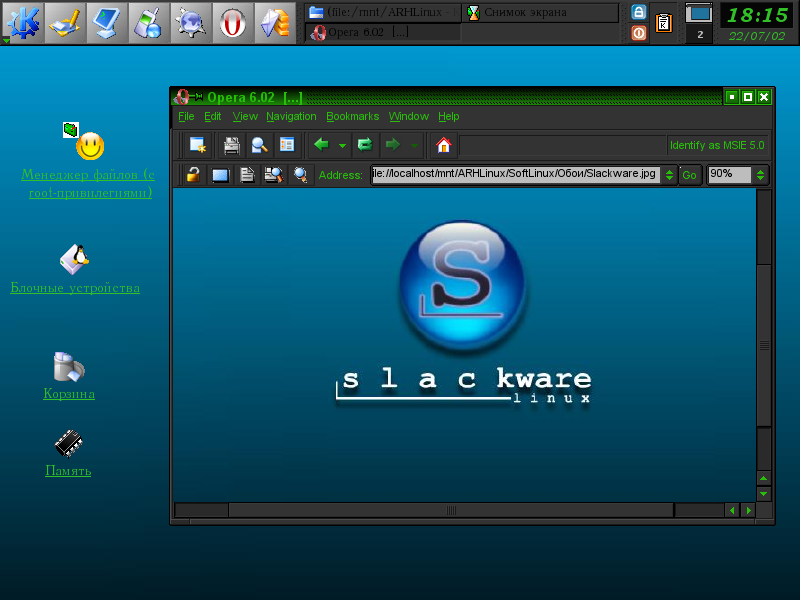Image resolution: width=800 pixels, height=600 pixels.
Task: Toggle the document mode icon in address bar
Action: (x=246, y=175)
